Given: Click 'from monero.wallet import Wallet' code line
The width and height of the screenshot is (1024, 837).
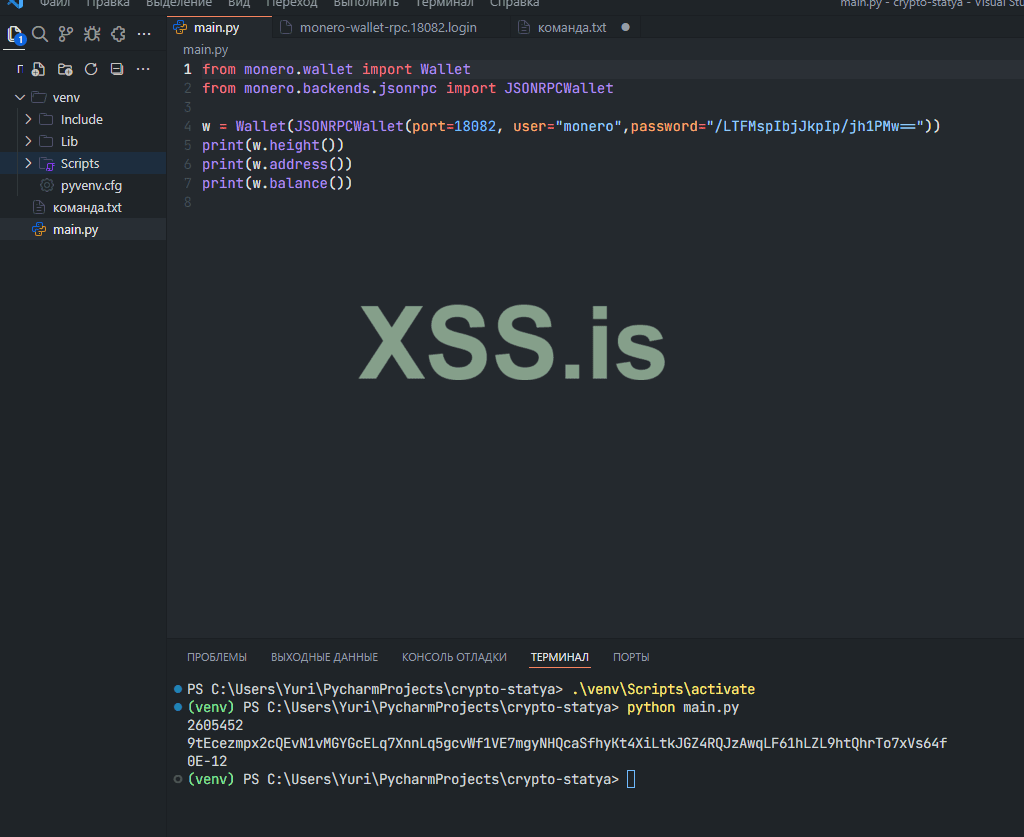Looking at the screenshot, I should click(336, 69).
